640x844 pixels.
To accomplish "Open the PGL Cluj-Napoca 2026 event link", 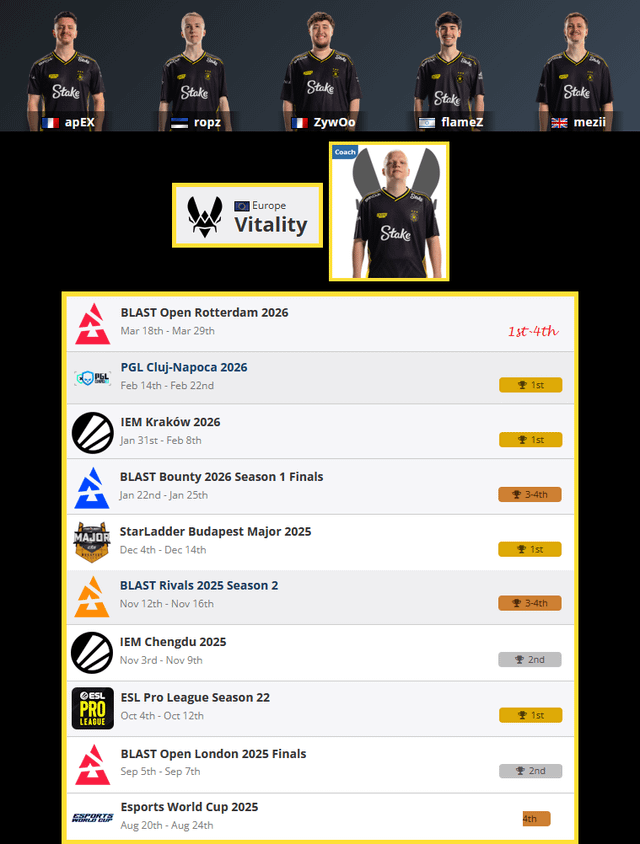I will click(x=184, y=367).
